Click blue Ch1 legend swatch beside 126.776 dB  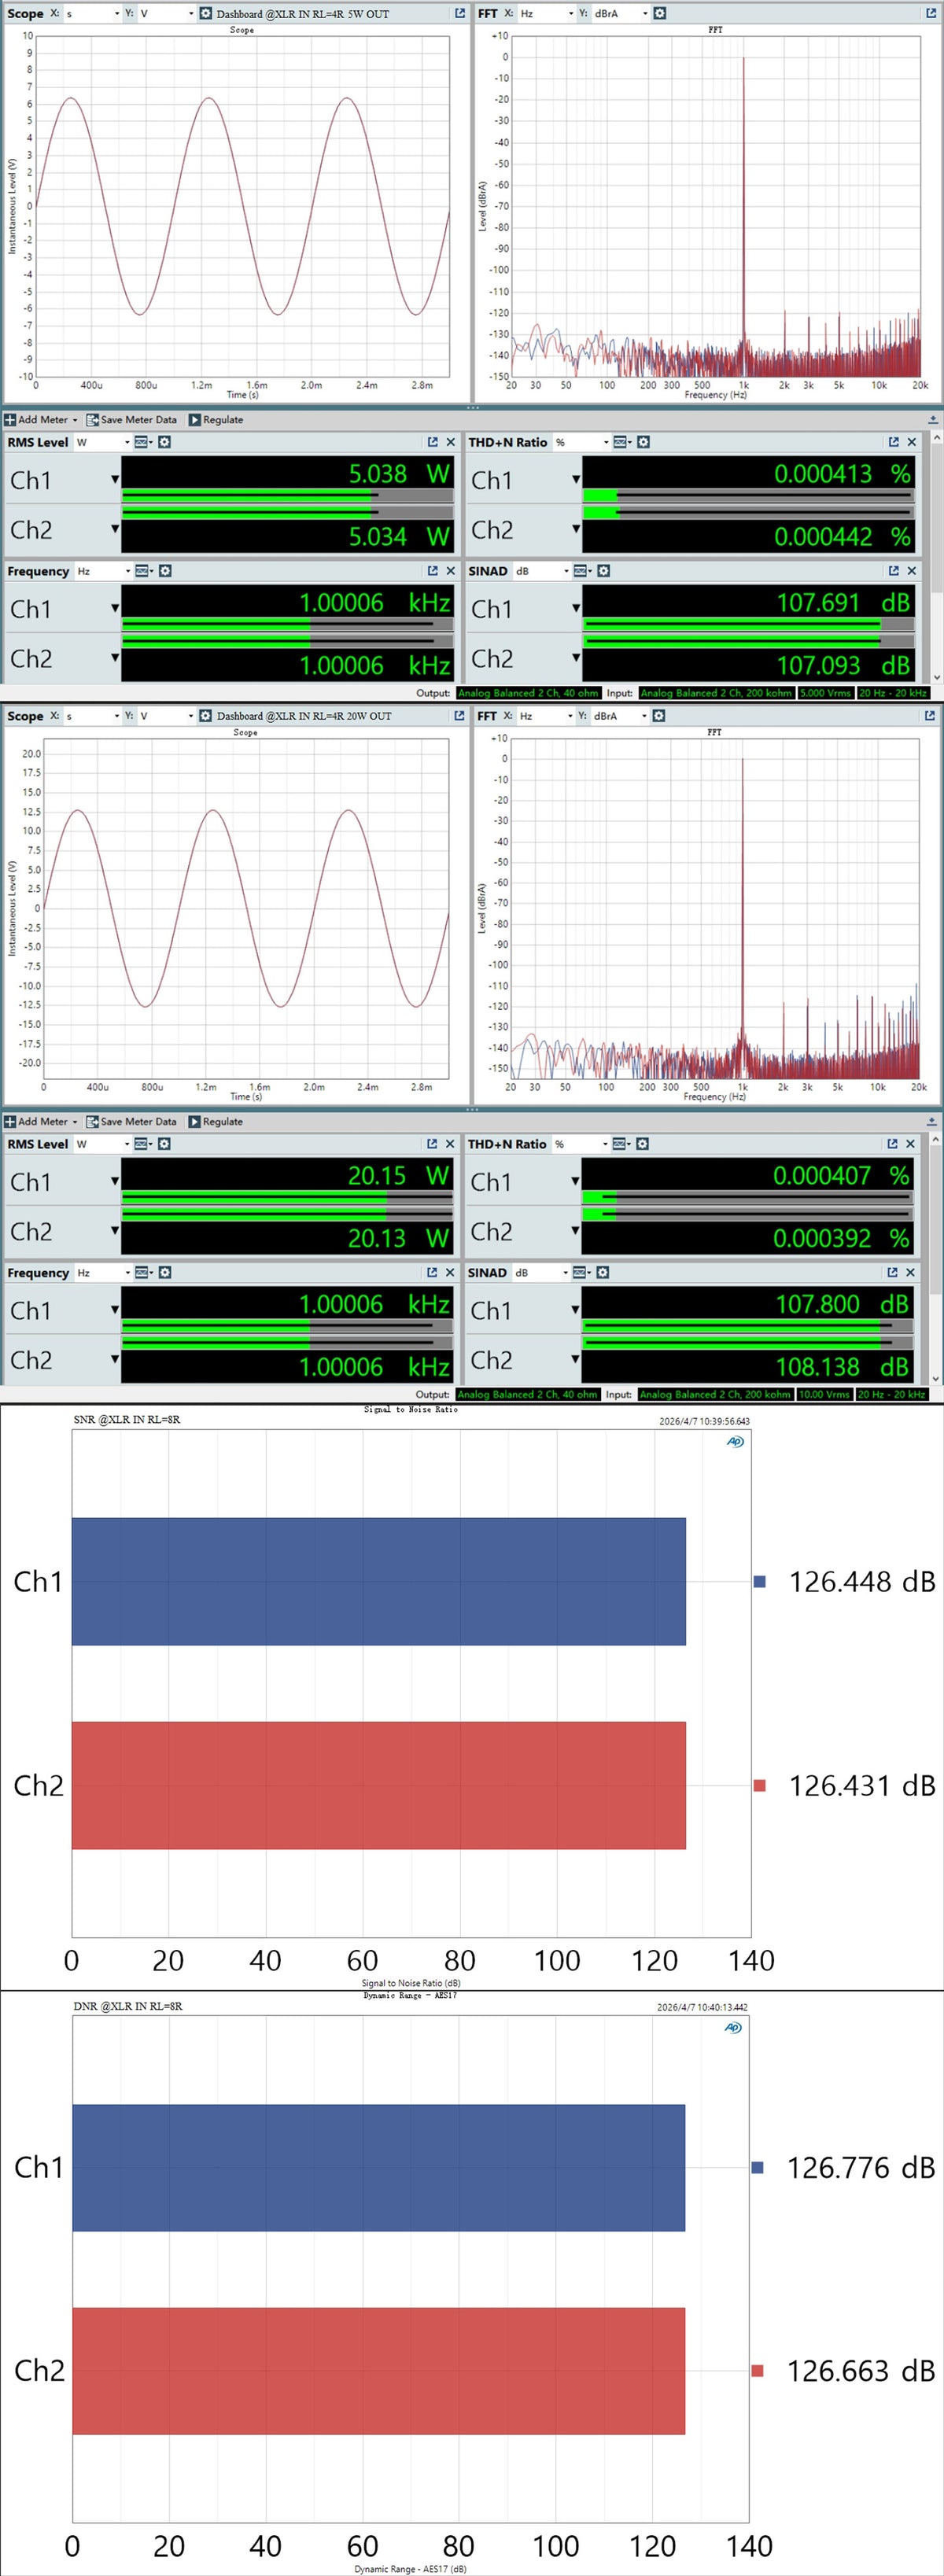[757, 2168]
